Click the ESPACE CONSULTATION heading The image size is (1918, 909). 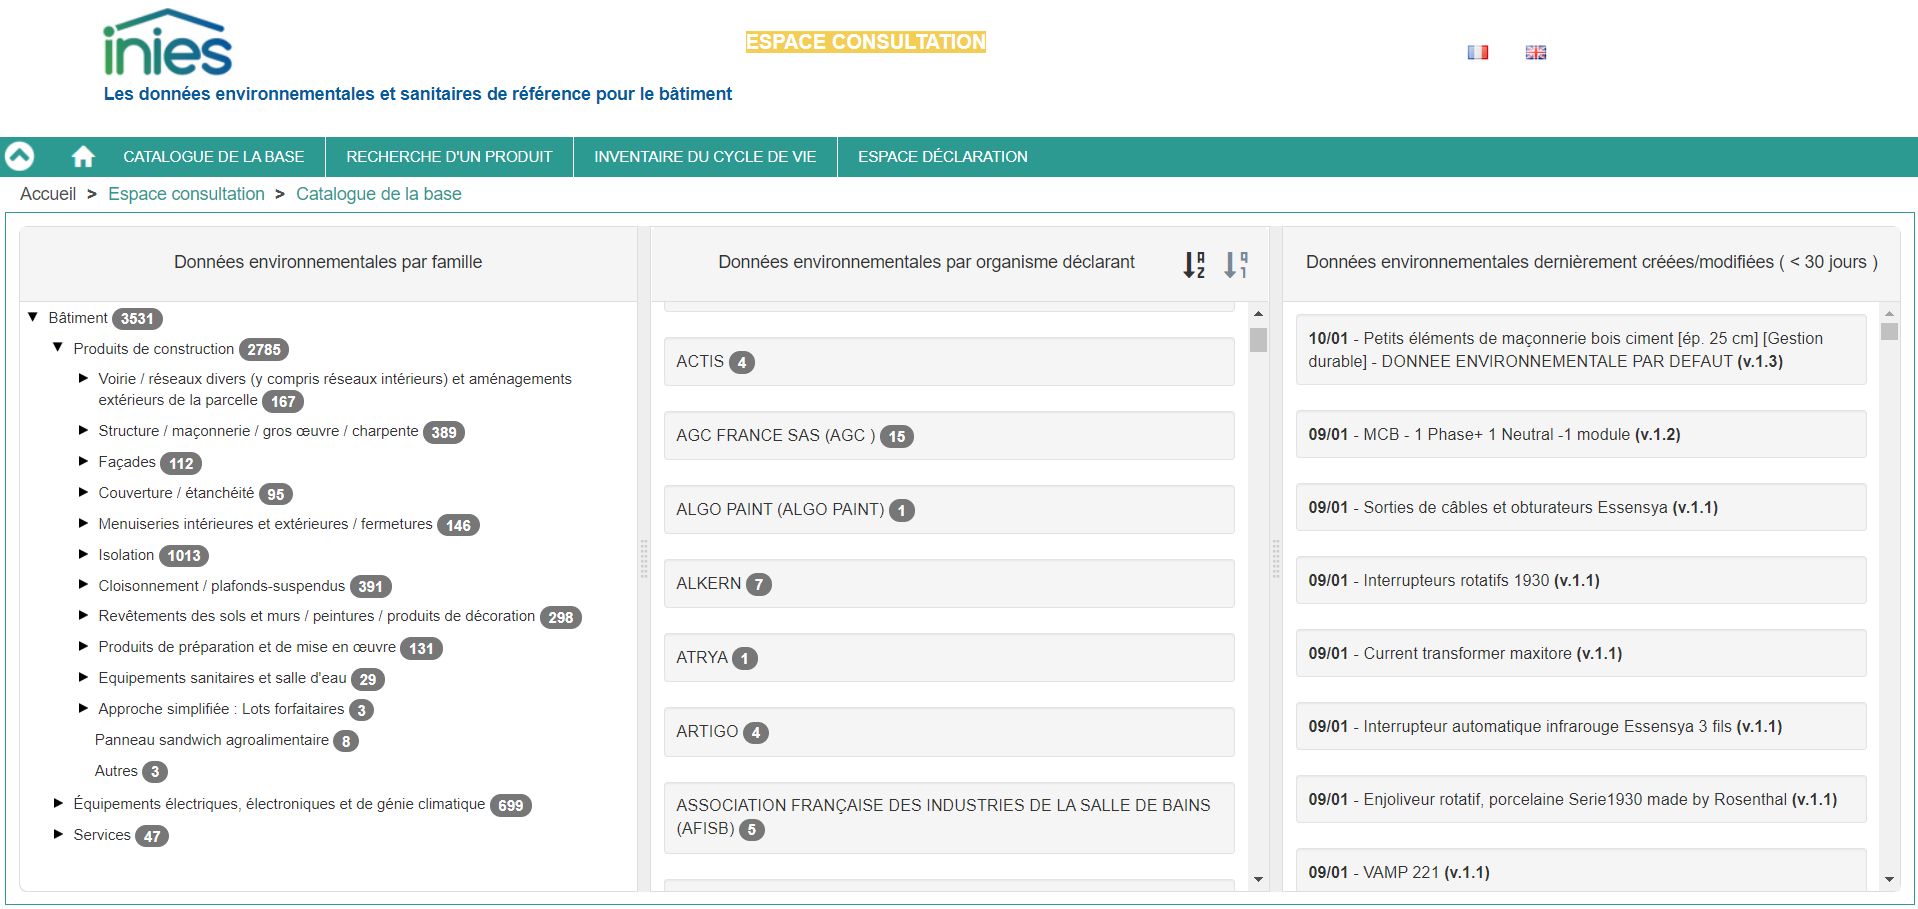(x=866, y=42)
